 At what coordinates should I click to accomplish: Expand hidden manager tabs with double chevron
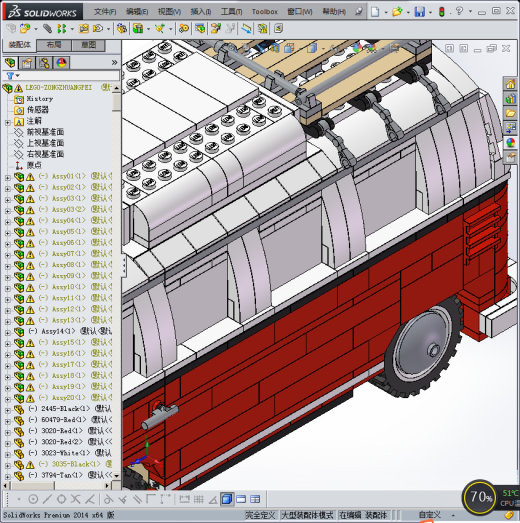(114, 62)
